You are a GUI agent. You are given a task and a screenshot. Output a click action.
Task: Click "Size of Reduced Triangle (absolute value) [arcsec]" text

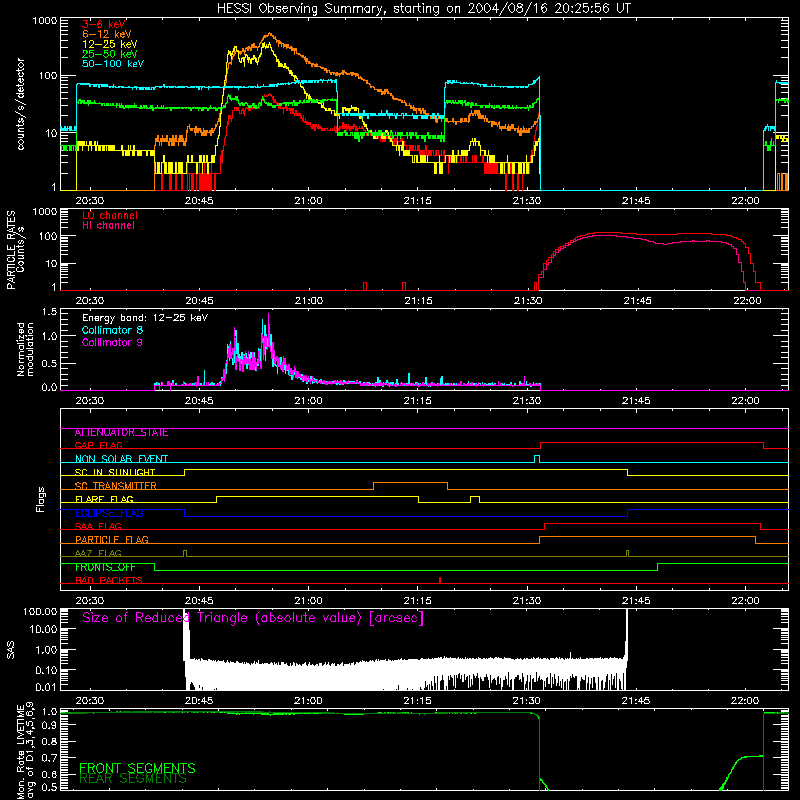253,618
